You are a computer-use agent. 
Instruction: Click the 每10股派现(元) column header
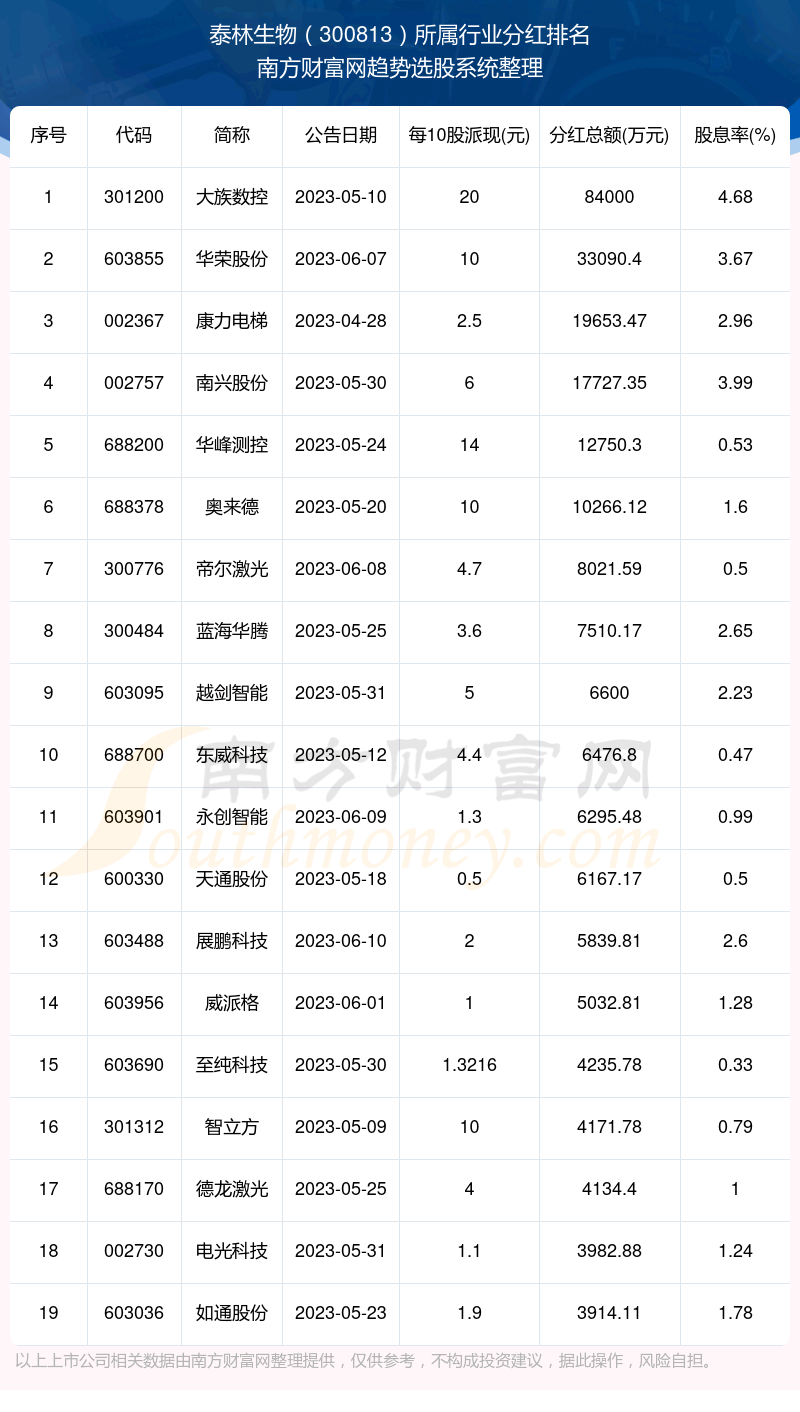(469, 135)
